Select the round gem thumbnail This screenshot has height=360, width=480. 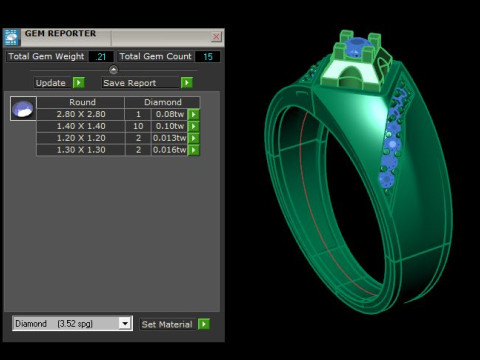[x=23, y=109]
